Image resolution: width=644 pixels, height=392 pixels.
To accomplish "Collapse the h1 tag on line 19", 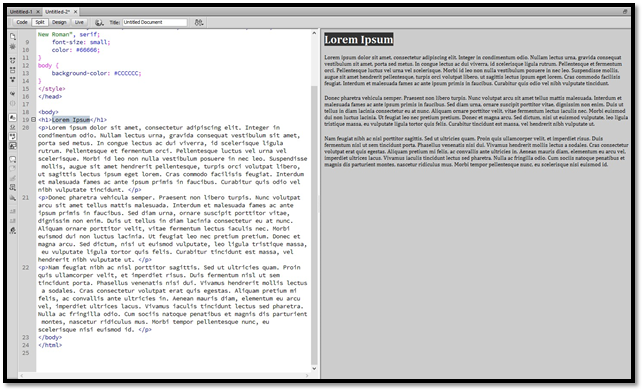I will pyautogui.click(x=34, y=120).
